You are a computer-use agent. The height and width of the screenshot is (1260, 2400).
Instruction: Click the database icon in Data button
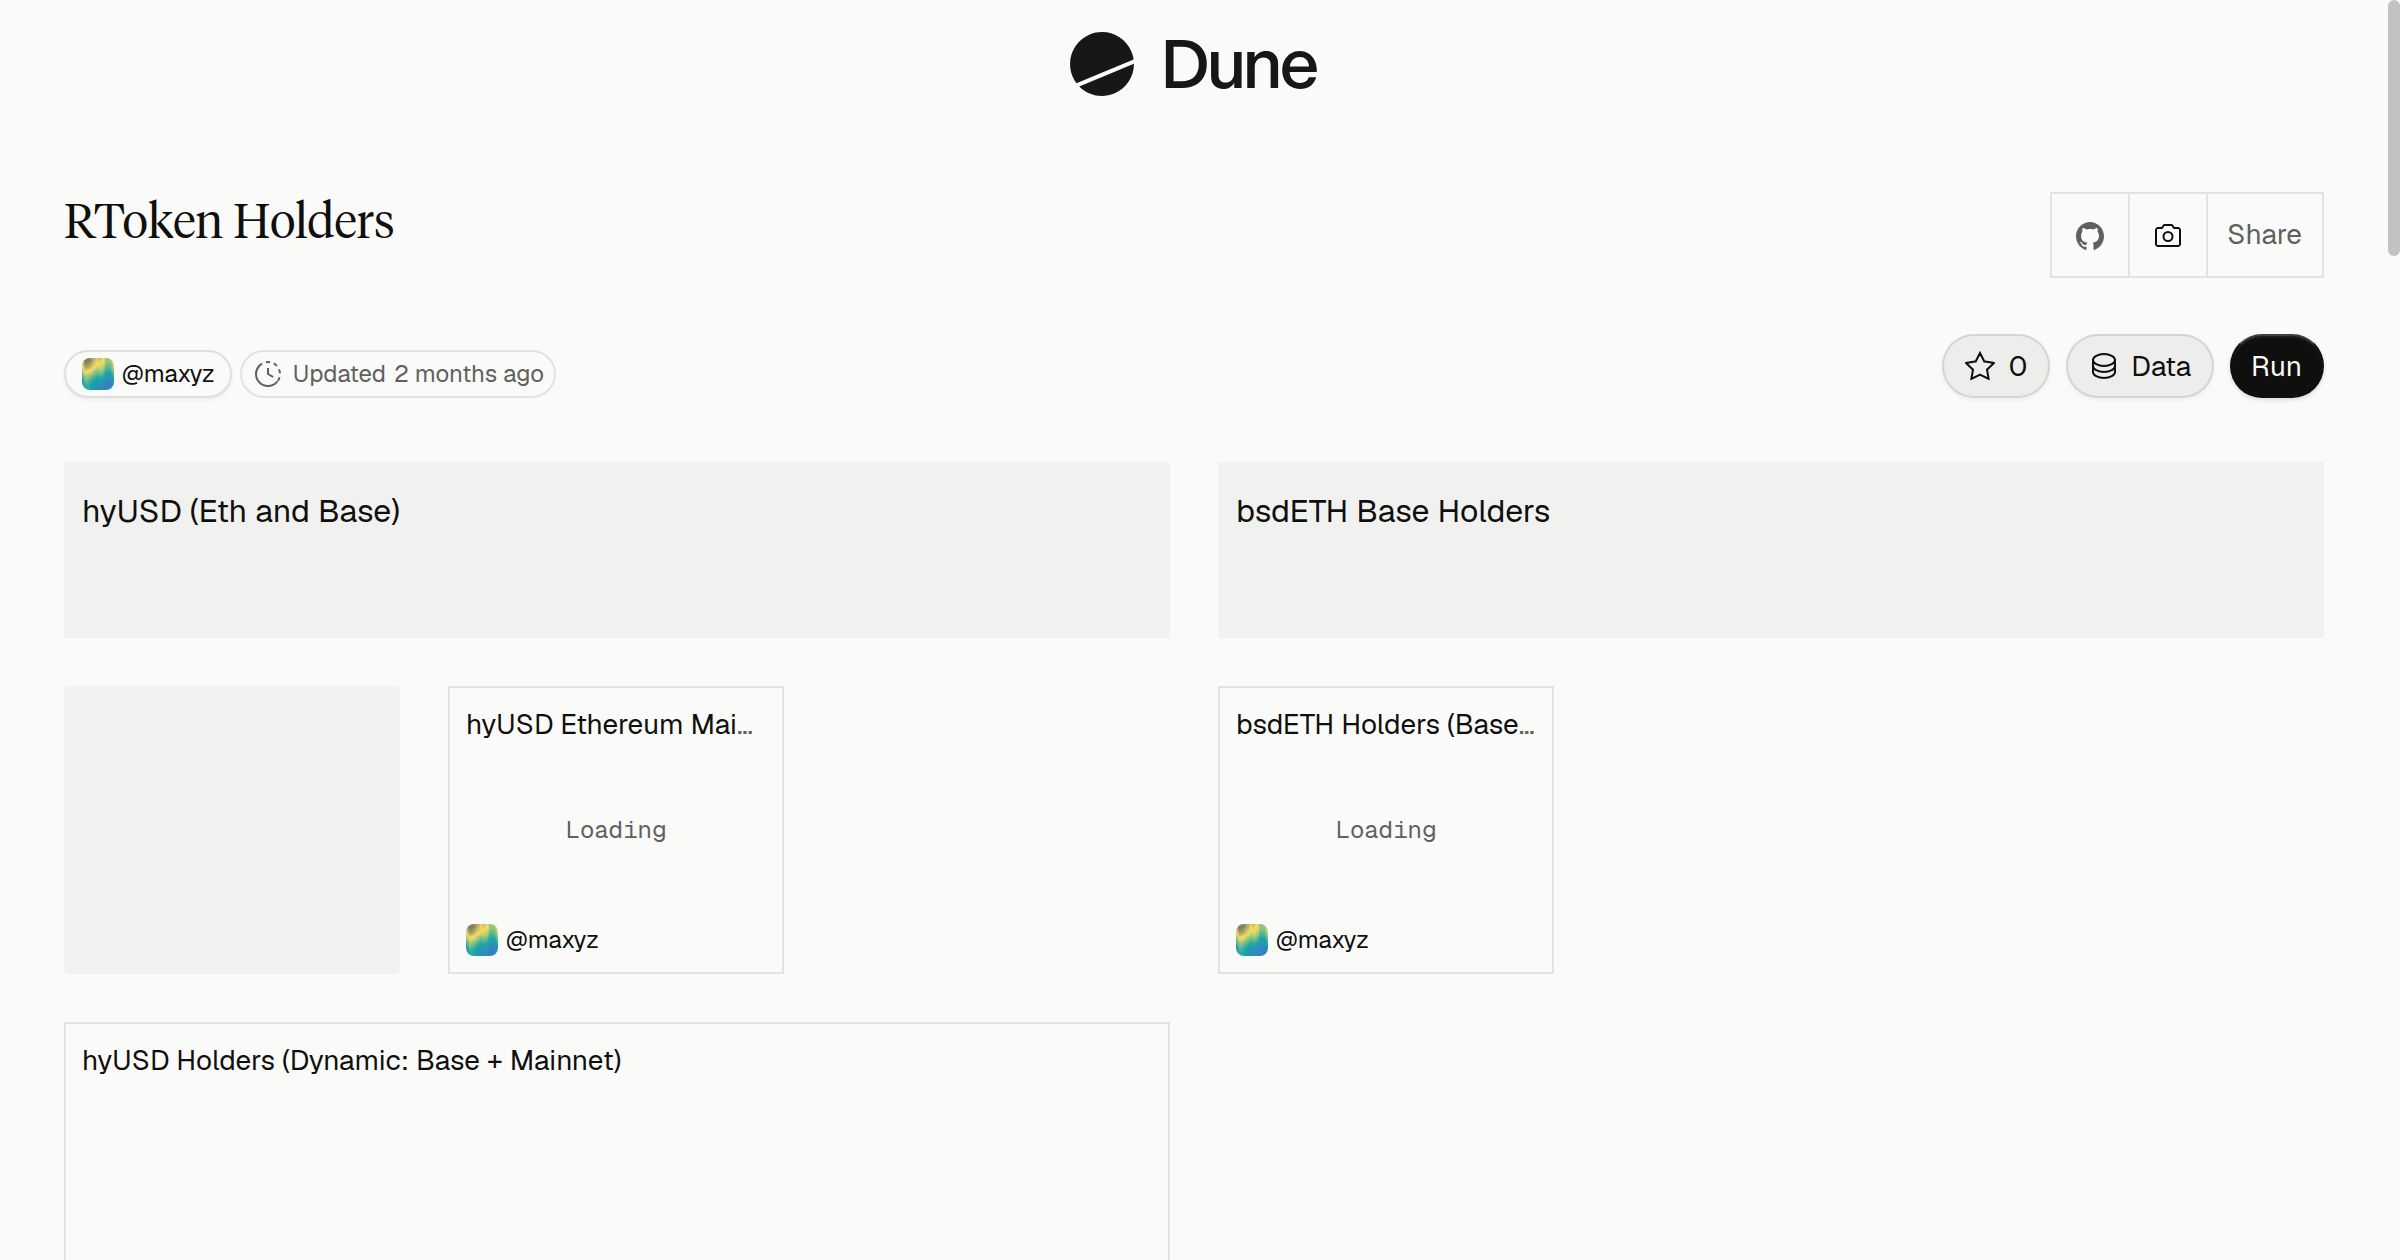tap(2104, 366)
